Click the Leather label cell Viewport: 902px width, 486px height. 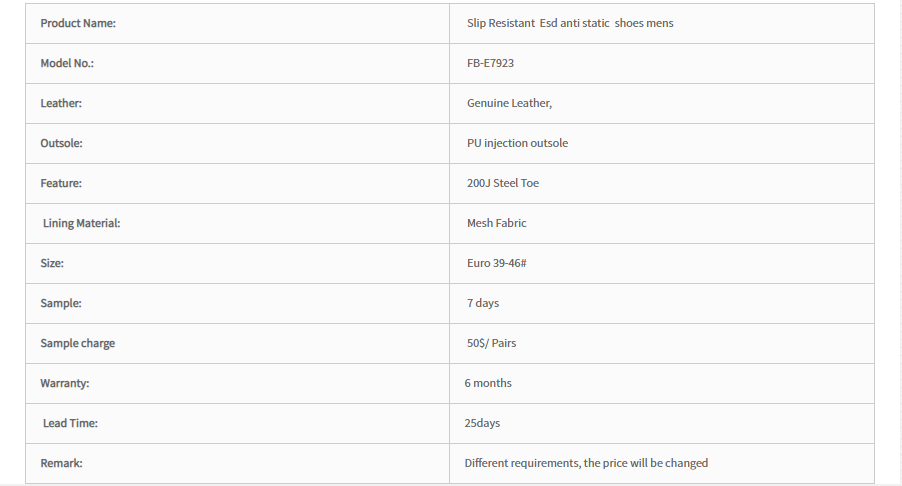[237, 104]
